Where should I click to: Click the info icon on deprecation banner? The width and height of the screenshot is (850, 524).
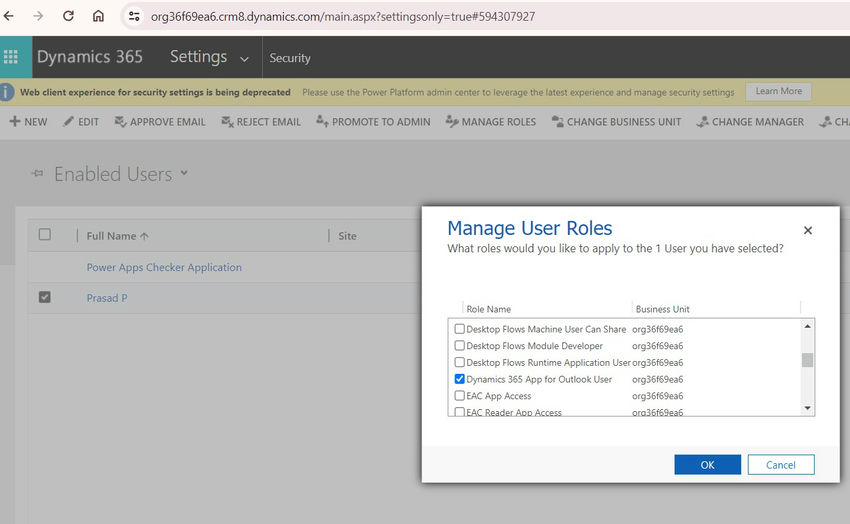click(x=7, y=92)
